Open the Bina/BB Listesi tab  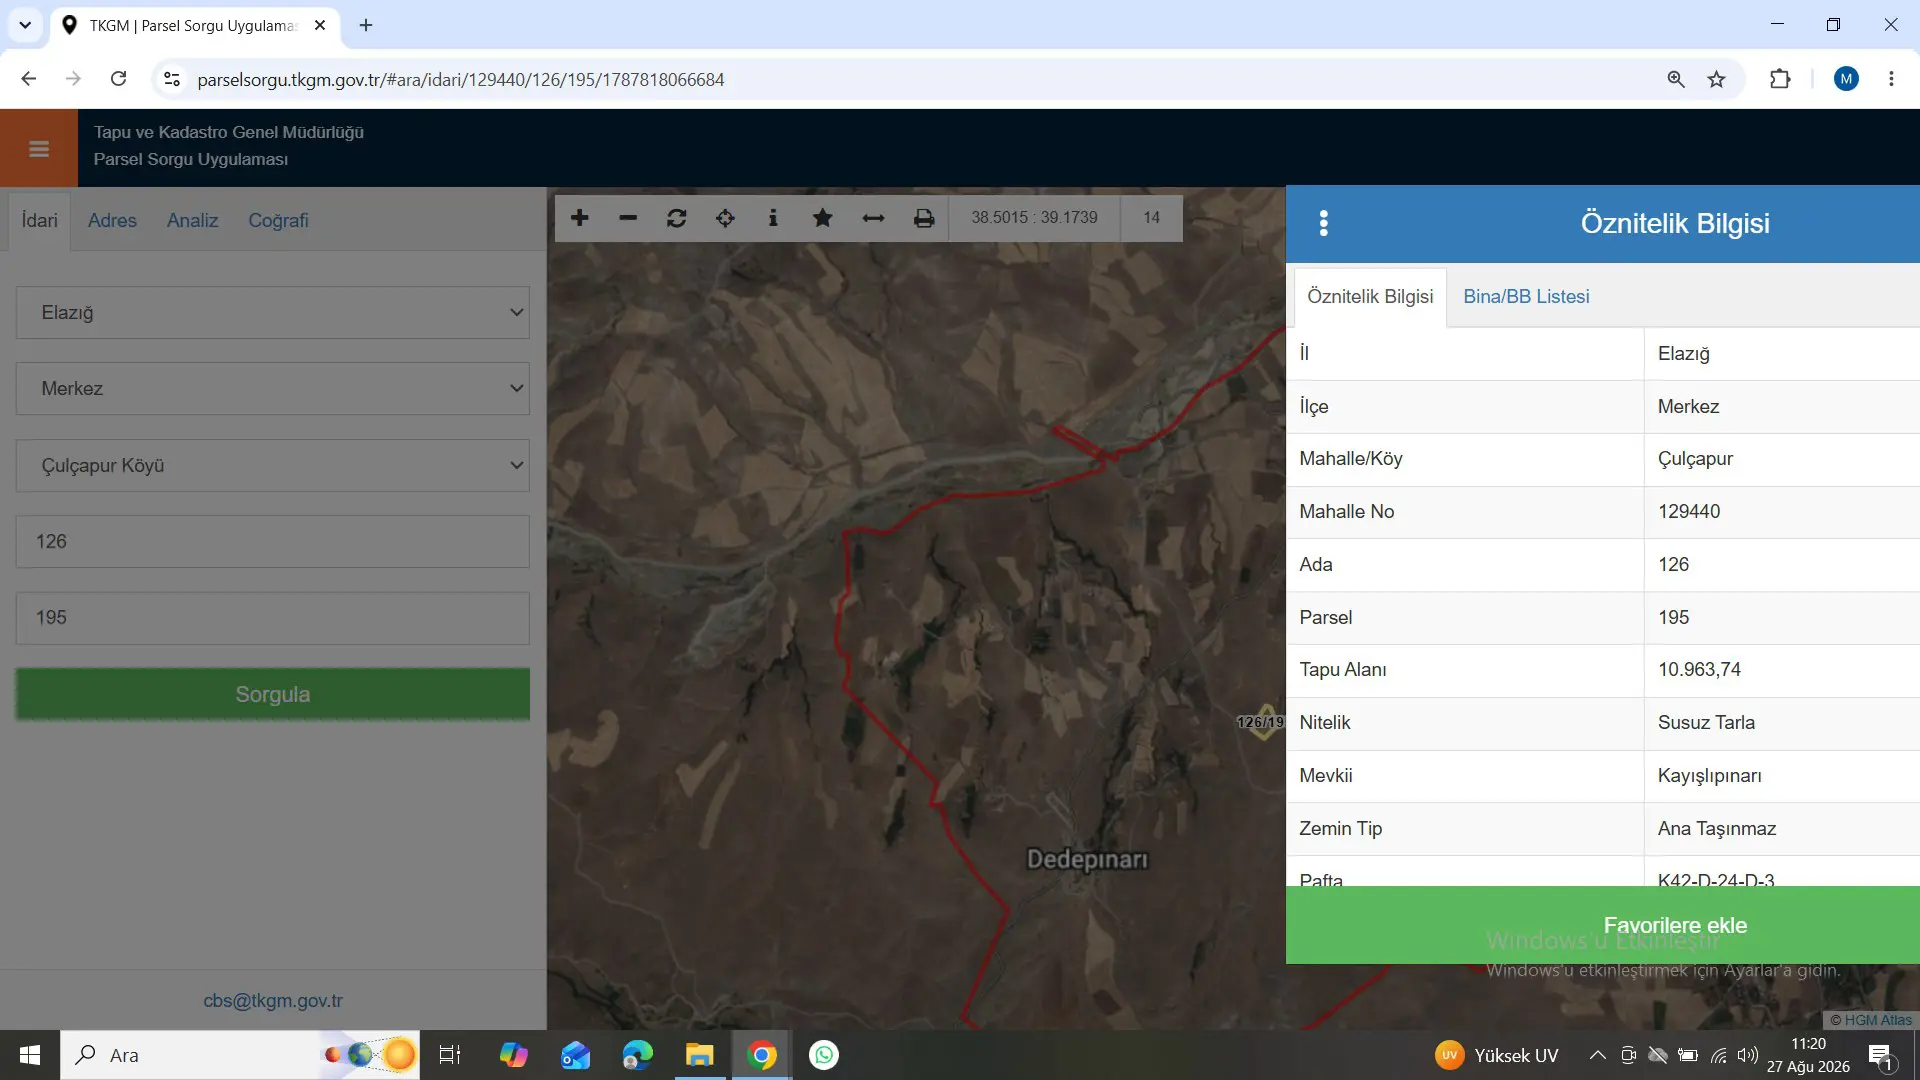click(1526, 296)
